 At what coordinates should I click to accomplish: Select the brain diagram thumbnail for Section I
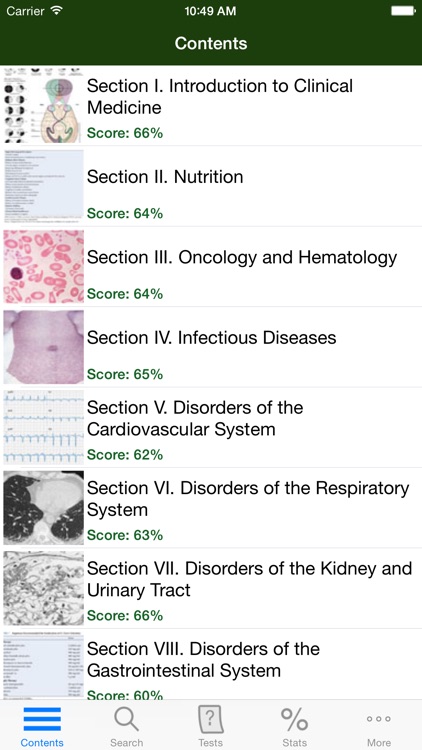[44, 106]
